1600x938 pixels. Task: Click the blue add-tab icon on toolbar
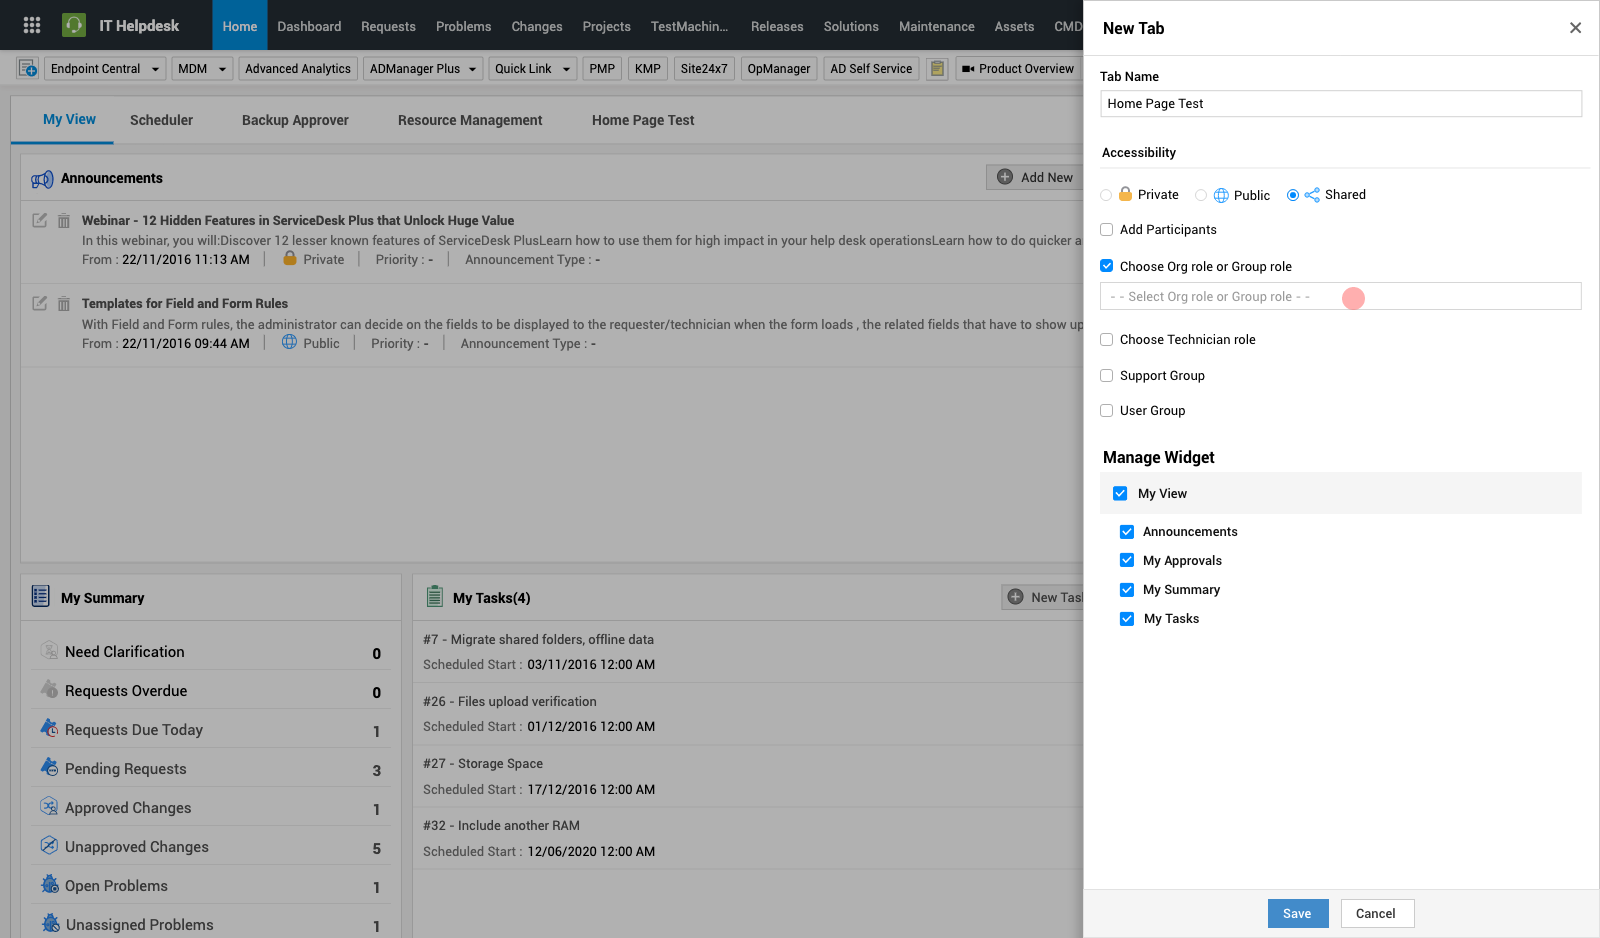[27, 68]
